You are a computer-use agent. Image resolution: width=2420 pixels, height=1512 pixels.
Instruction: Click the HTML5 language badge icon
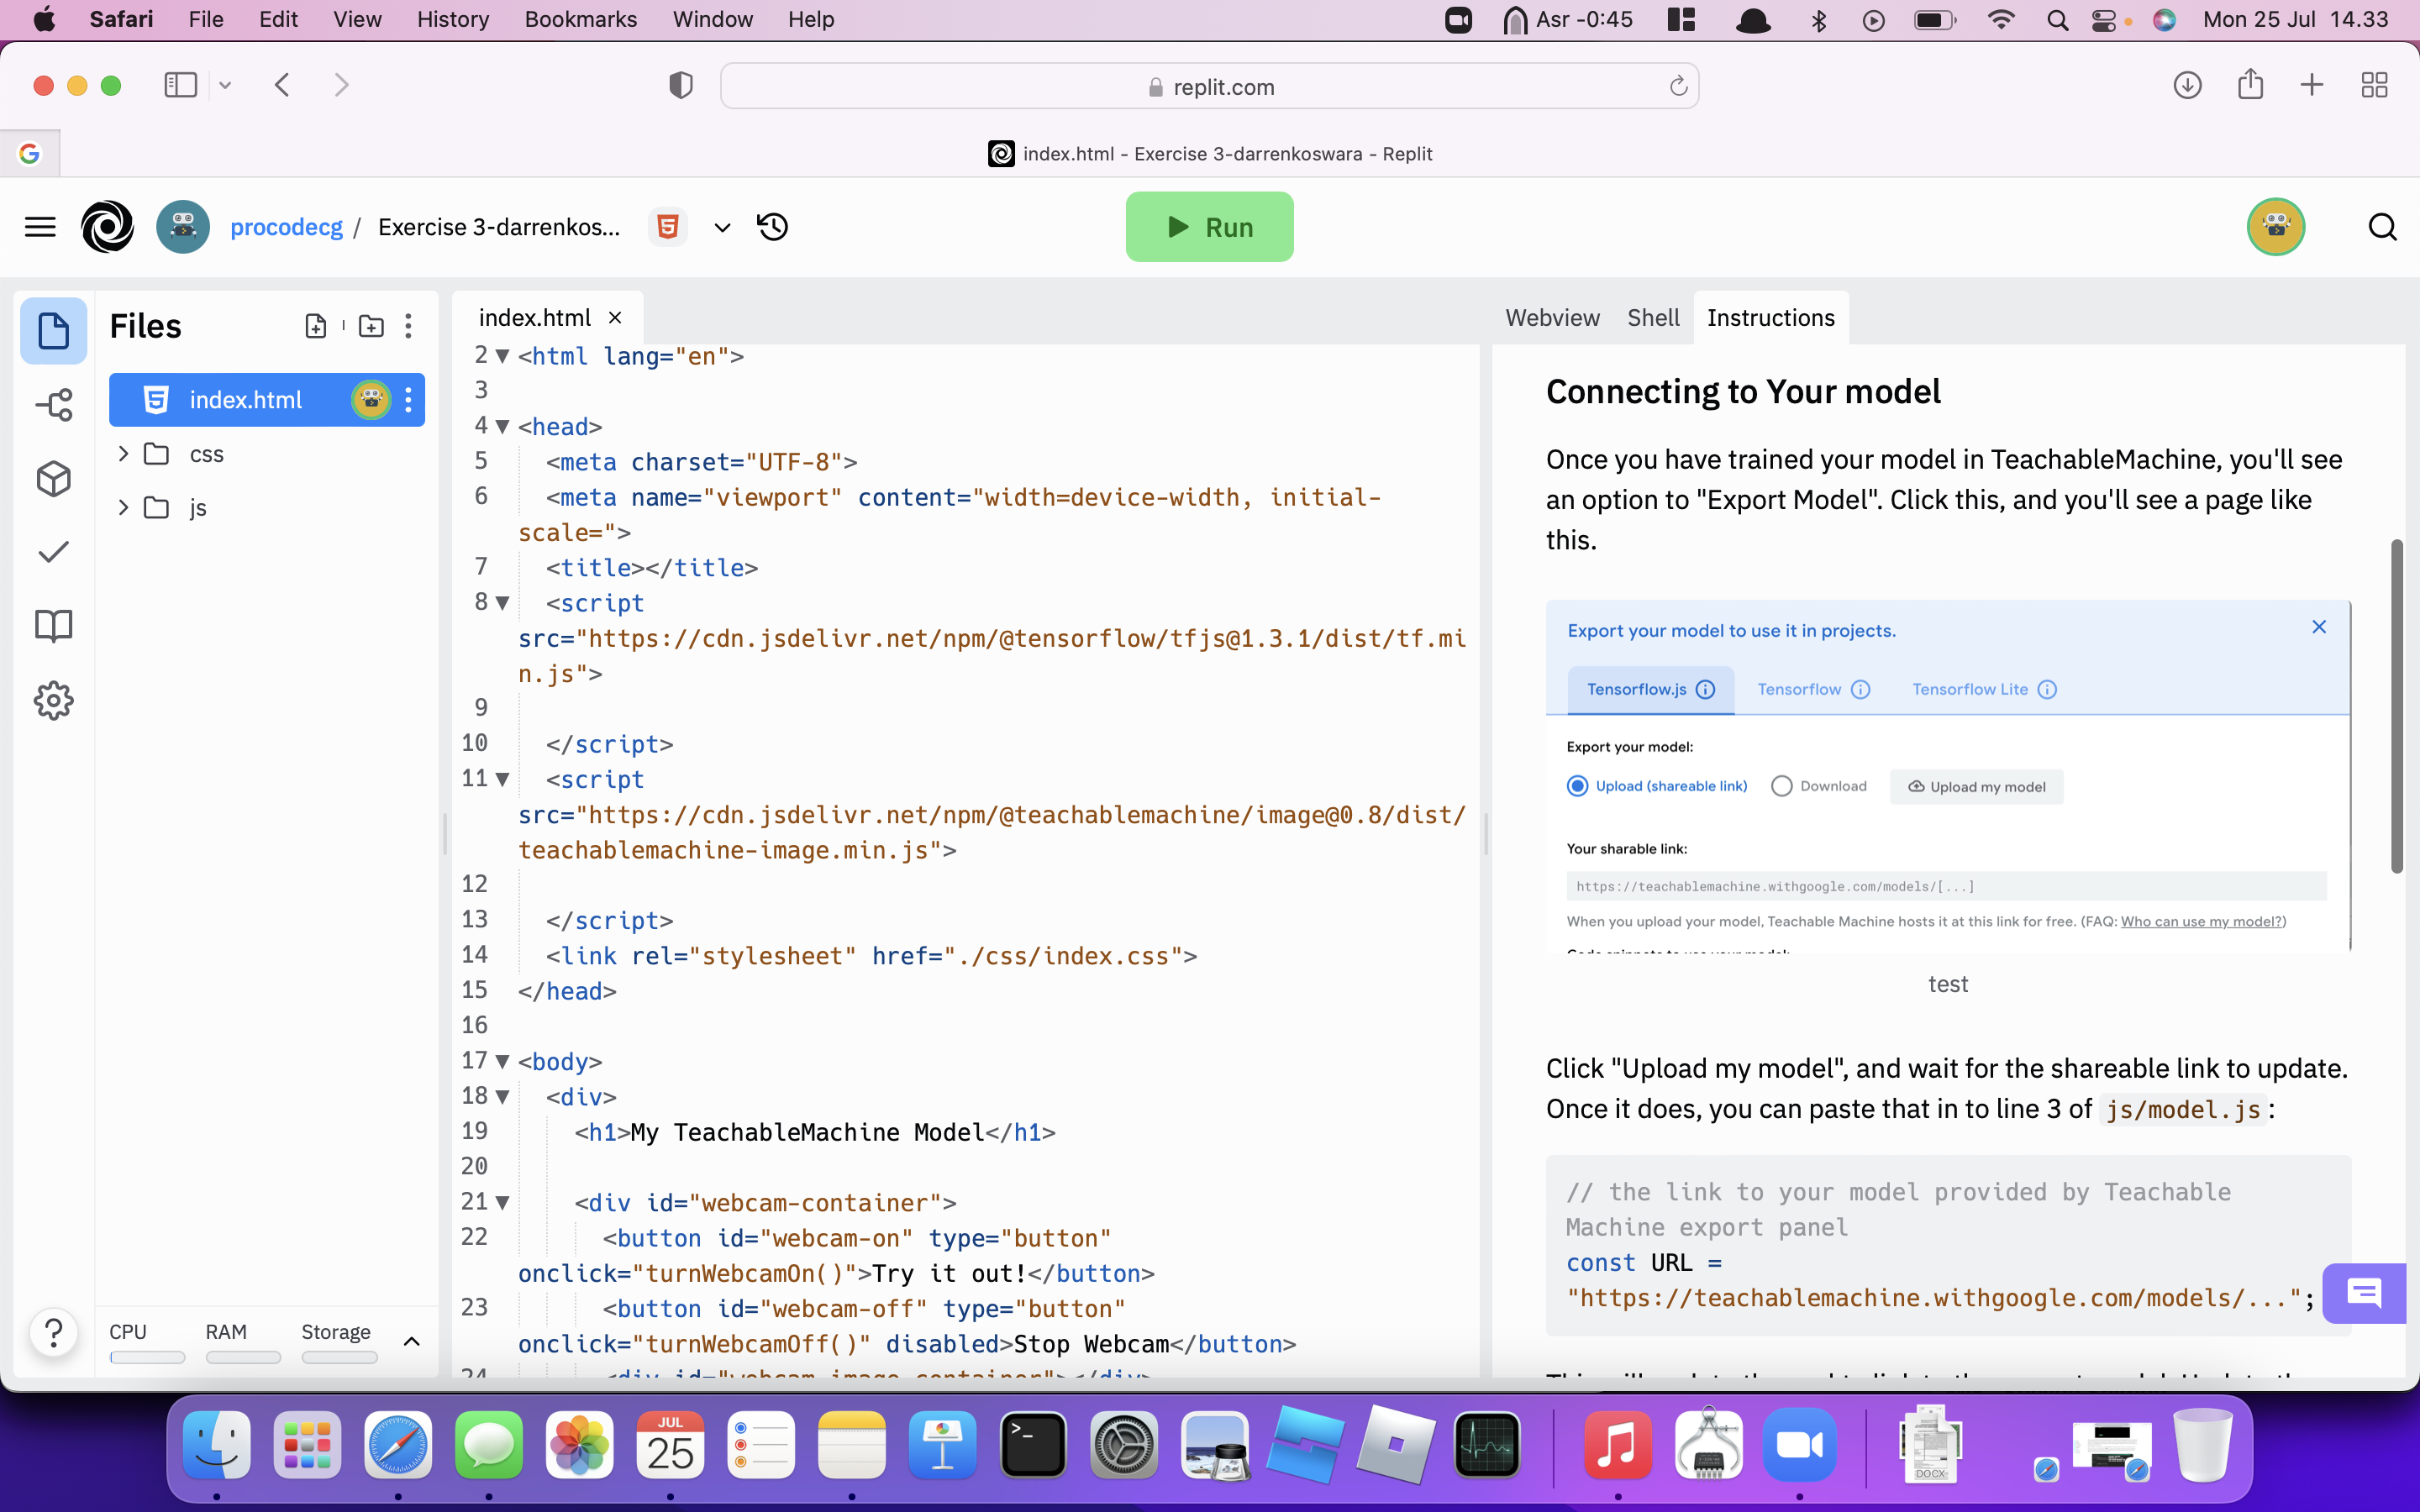click(668, 227)
